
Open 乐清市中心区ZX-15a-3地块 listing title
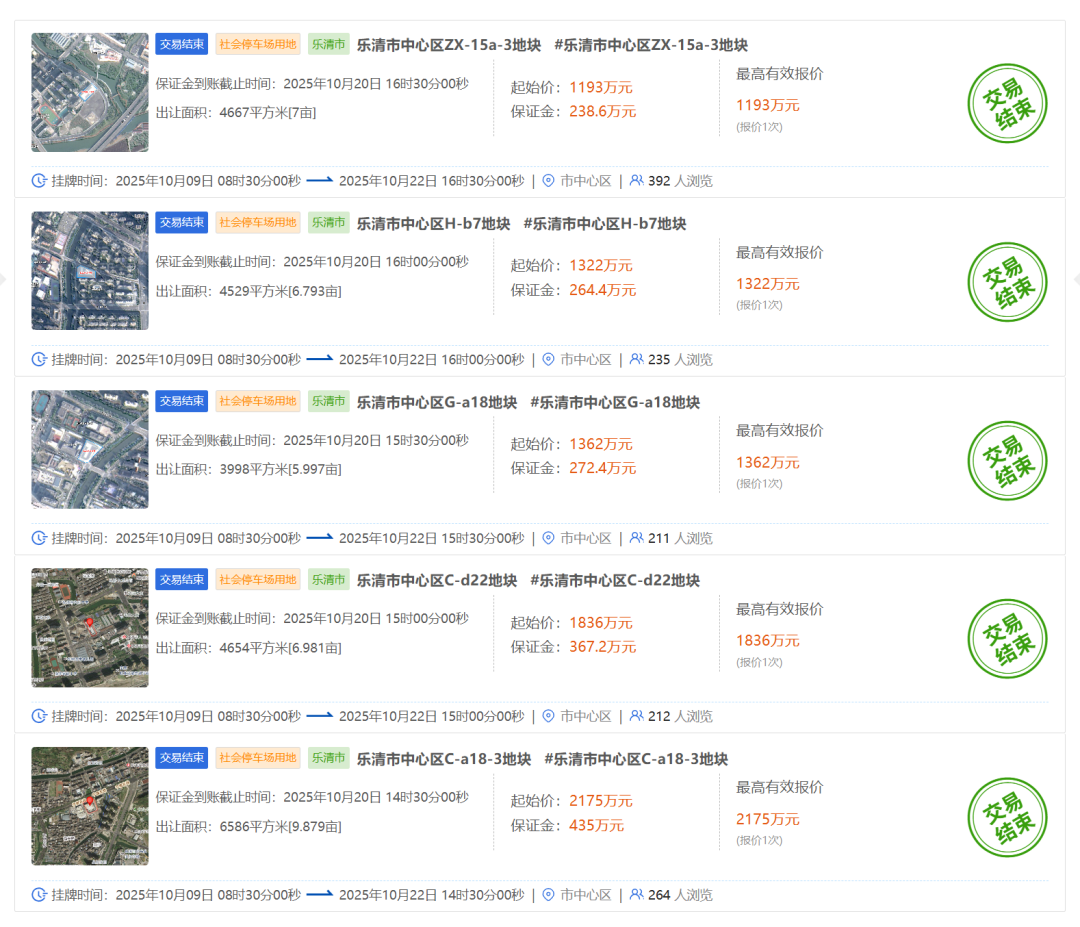[x=449, y=45]
